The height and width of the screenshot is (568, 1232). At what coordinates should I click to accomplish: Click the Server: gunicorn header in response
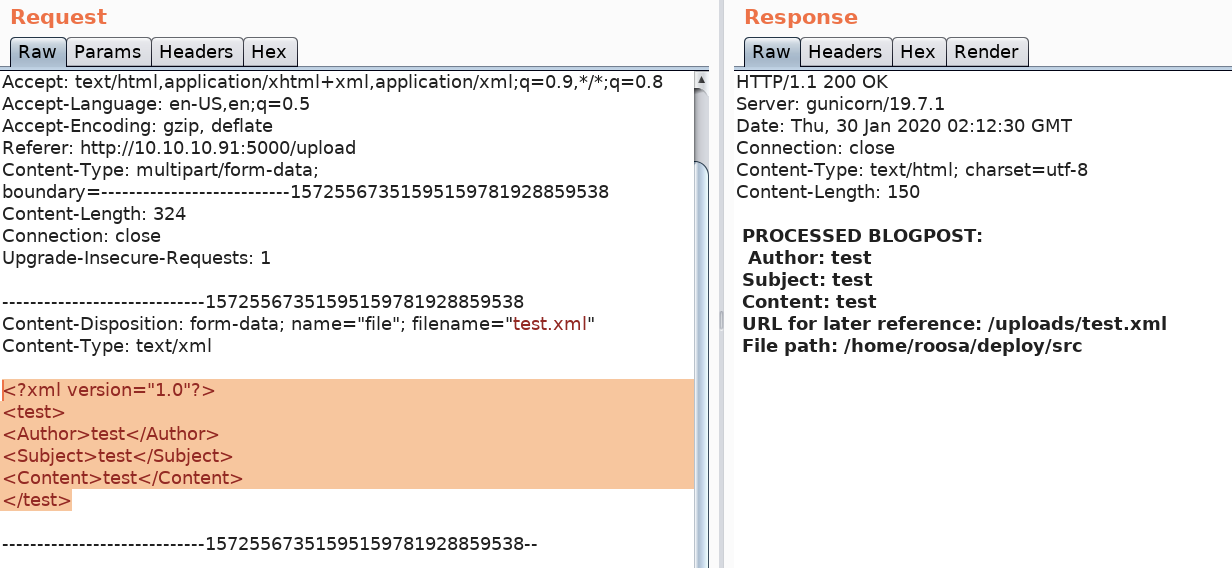point(840,104)
